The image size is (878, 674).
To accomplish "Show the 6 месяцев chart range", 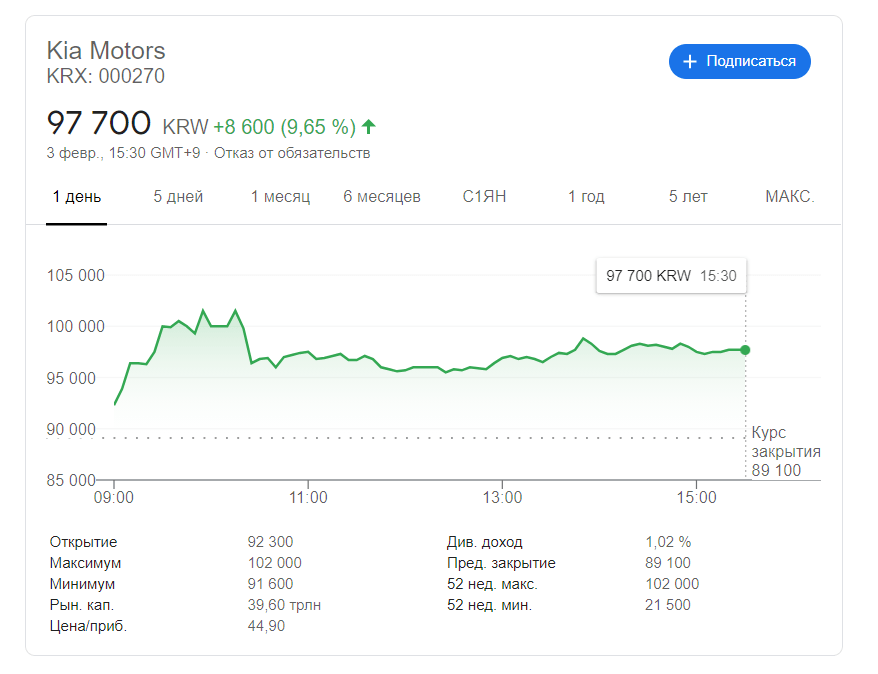I will tap(382, 196).
